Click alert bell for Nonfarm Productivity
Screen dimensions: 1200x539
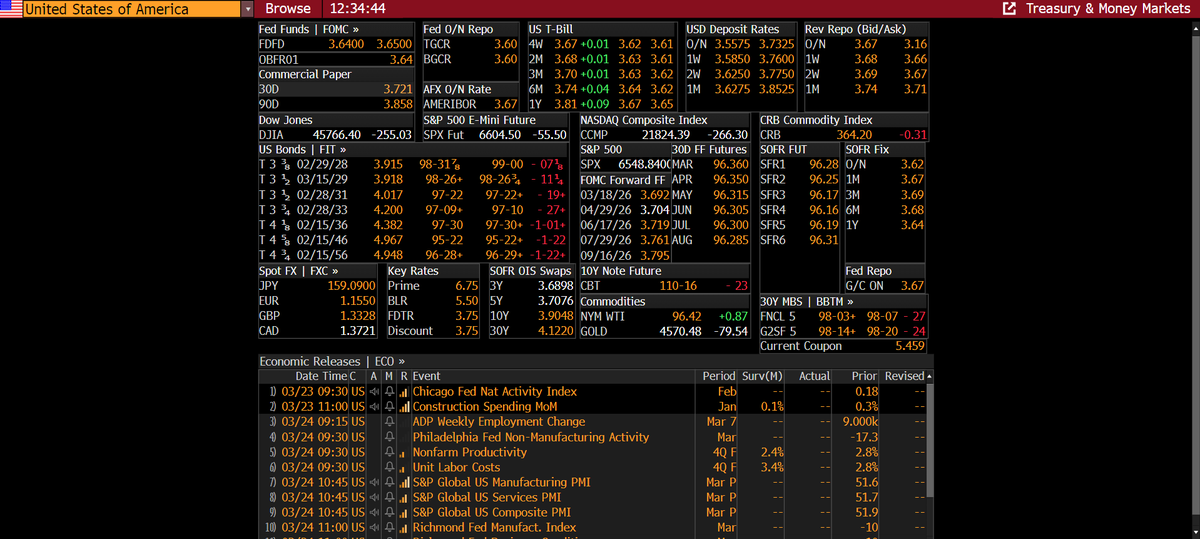pyautogui.click(x=390, y=452)
